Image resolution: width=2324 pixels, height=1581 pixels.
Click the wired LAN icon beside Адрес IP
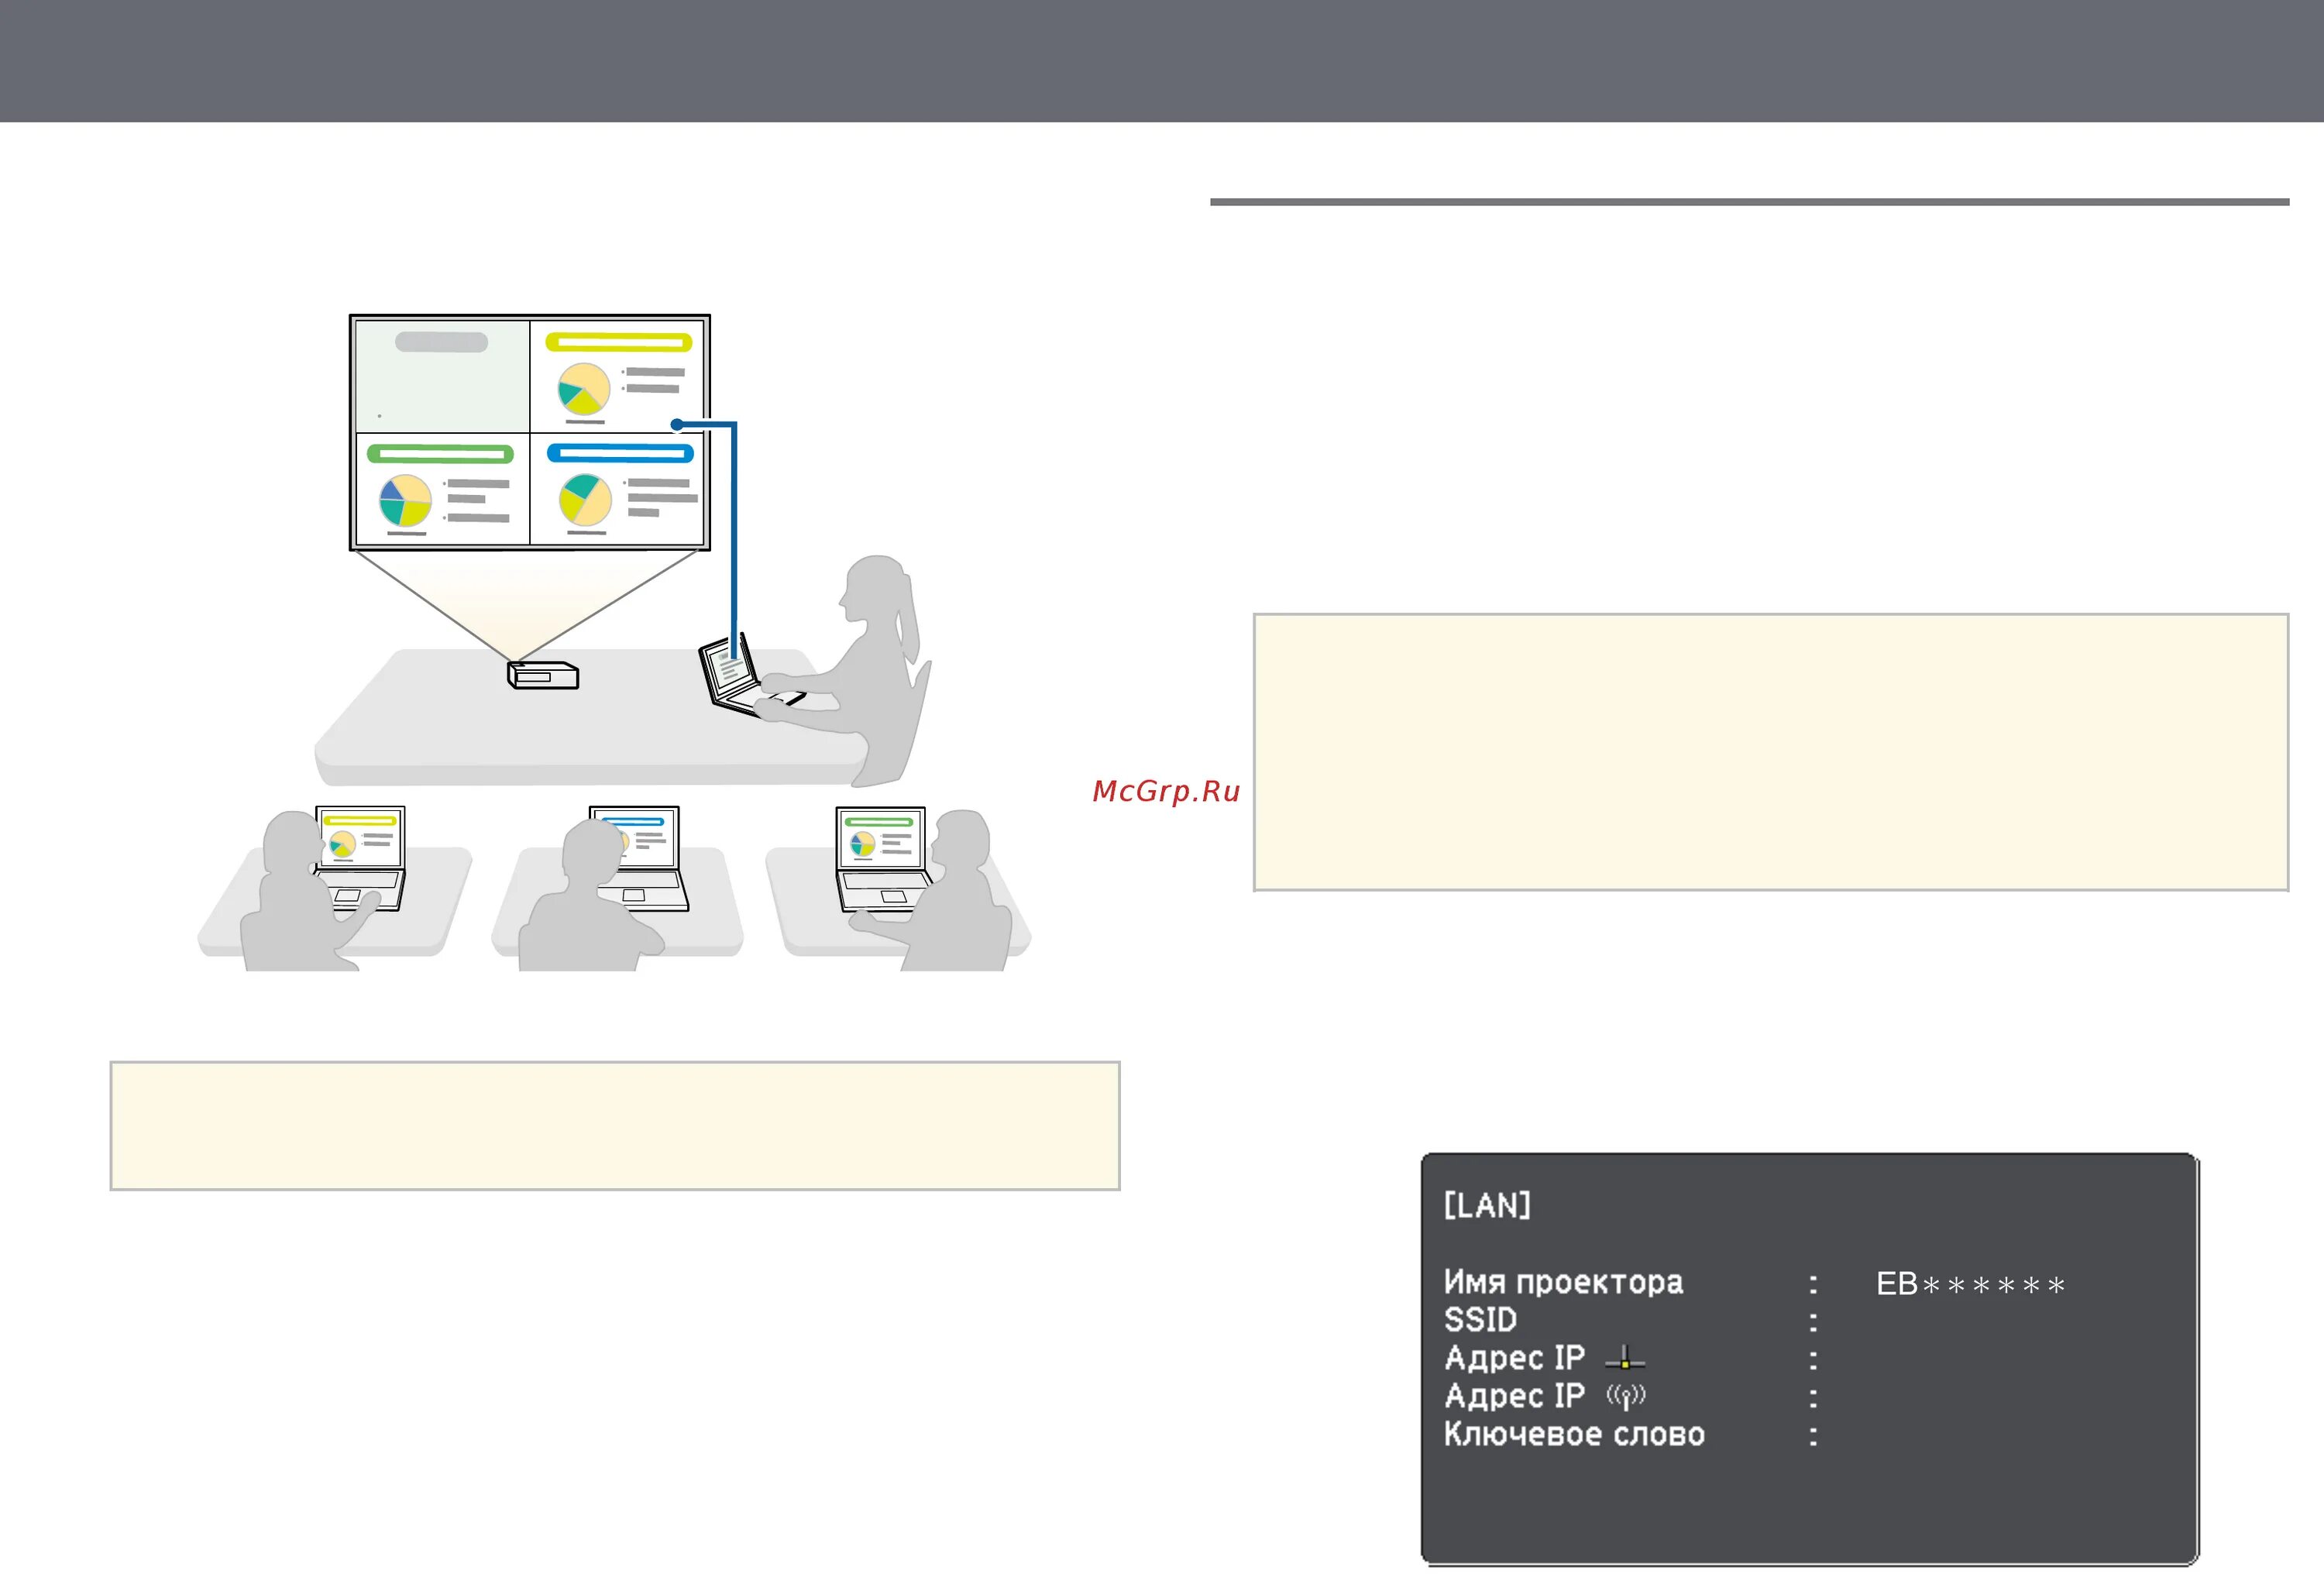tap(1624, 1357)
